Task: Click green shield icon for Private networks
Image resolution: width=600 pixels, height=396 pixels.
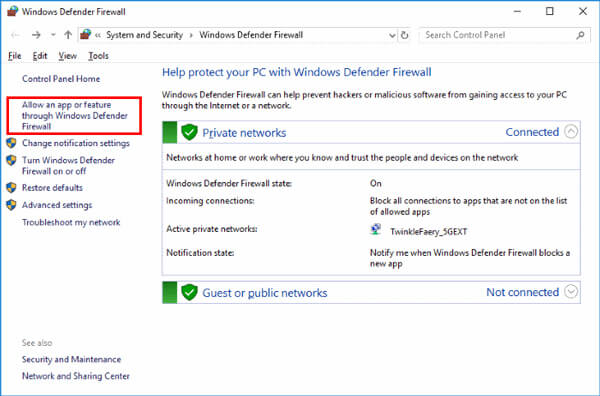Action: [189, 132]
